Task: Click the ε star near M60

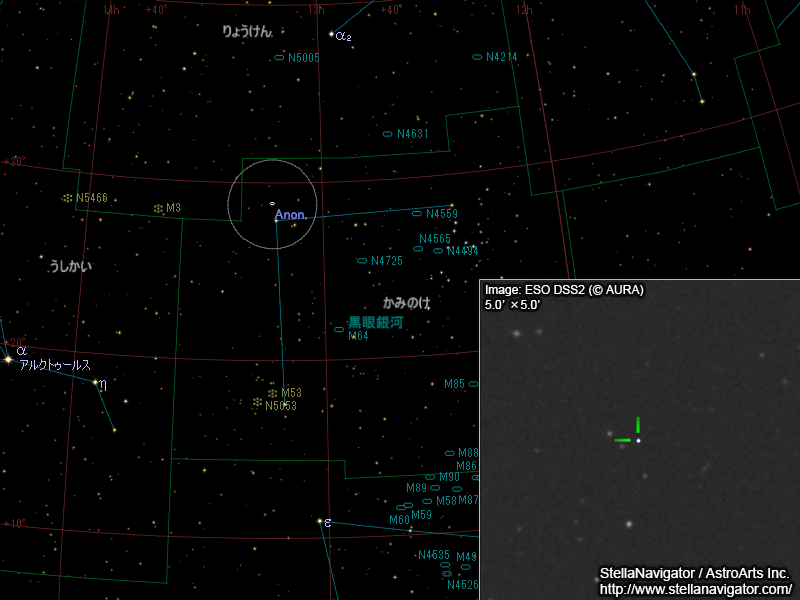Action: pyautogui.click(x=319, y=521)
